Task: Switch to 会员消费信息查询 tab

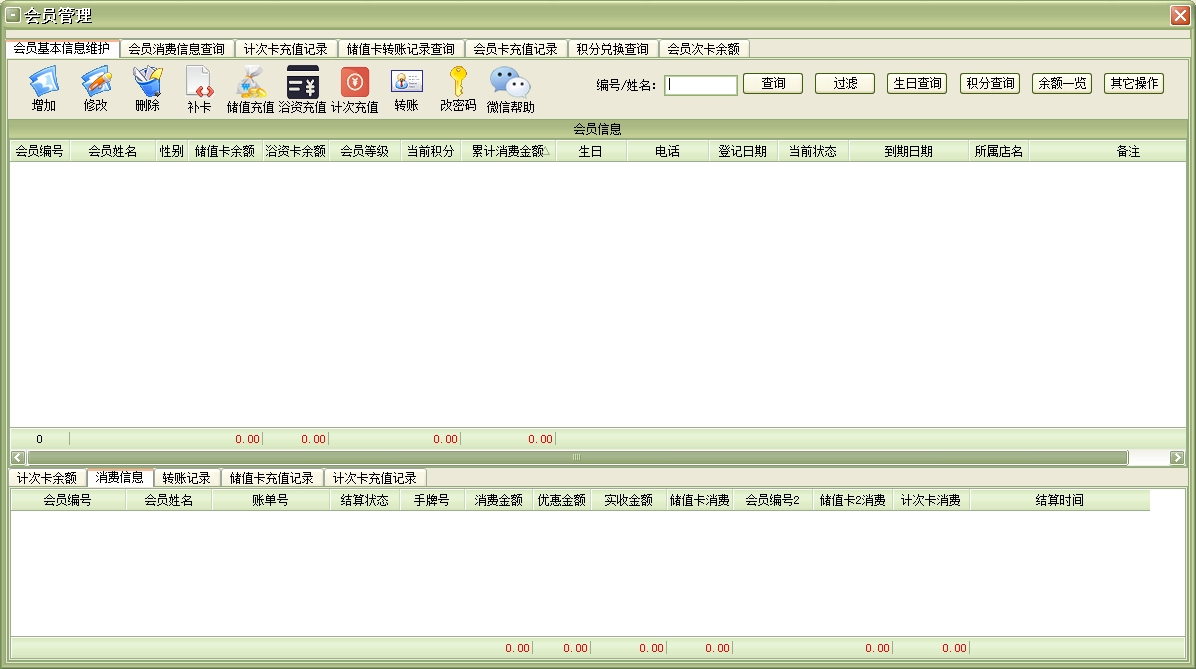Action: click(x=177, y=49)
